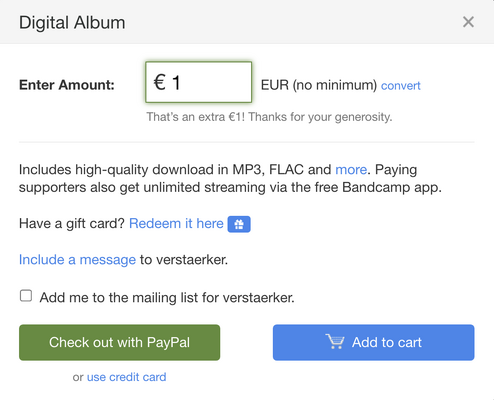Tick the verstaerker mailing list checkbox
This screenshot has width=494, height=400.
26,296
